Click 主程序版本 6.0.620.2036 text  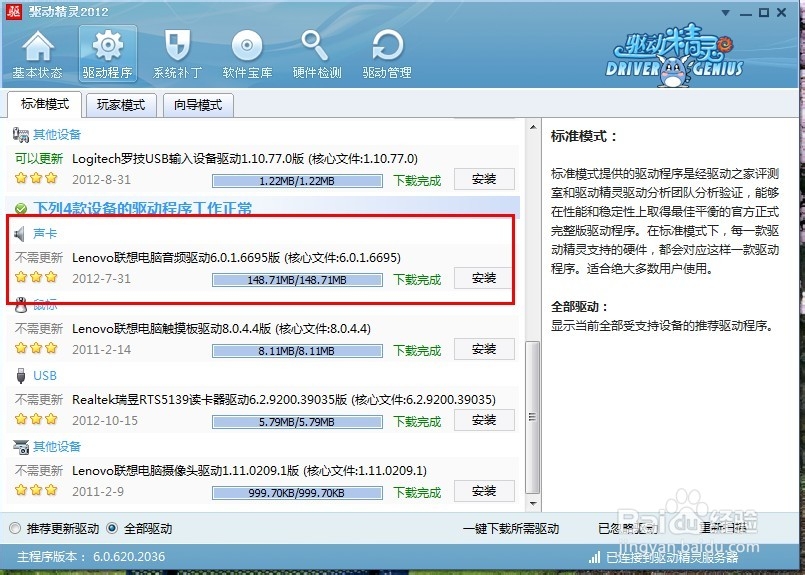point(91,557)
